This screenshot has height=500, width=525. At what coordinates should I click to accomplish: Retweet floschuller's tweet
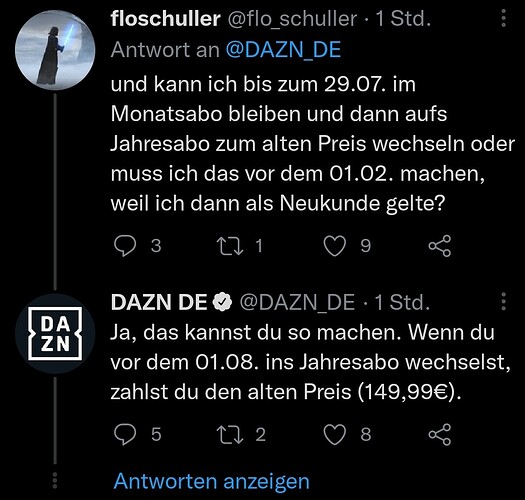pyautogui.click(x=230, y=246)
